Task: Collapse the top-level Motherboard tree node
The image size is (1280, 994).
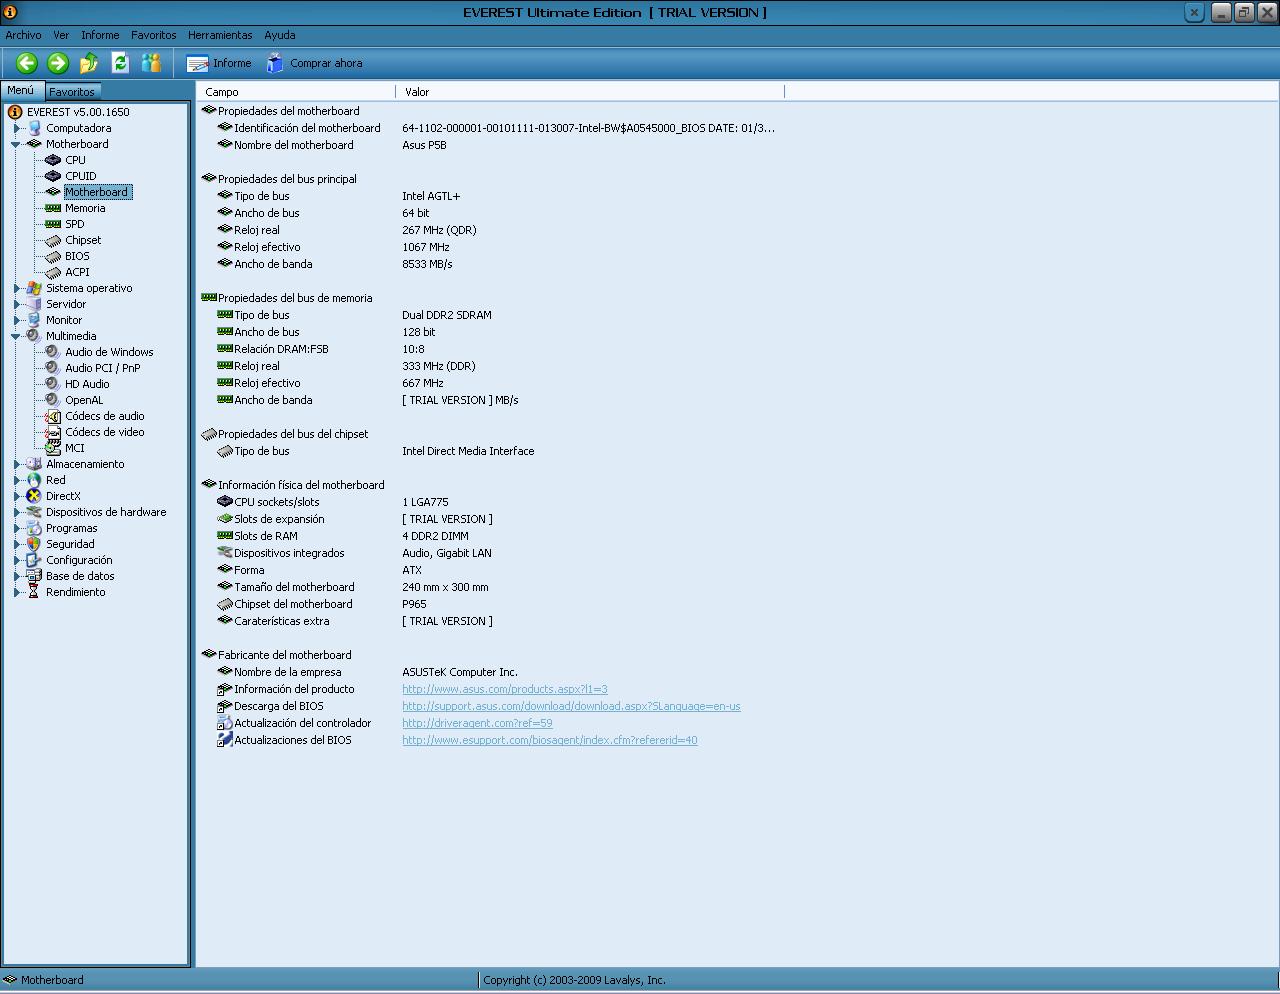Action: tap(17, 144)
